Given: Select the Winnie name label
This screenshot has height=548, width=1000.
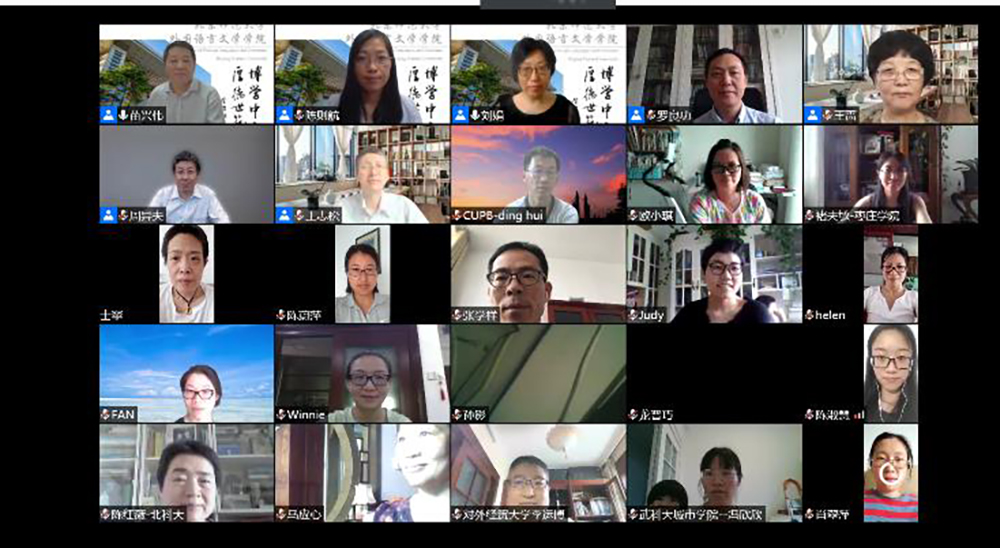Looking at the screenshot, I should point(306,414).
